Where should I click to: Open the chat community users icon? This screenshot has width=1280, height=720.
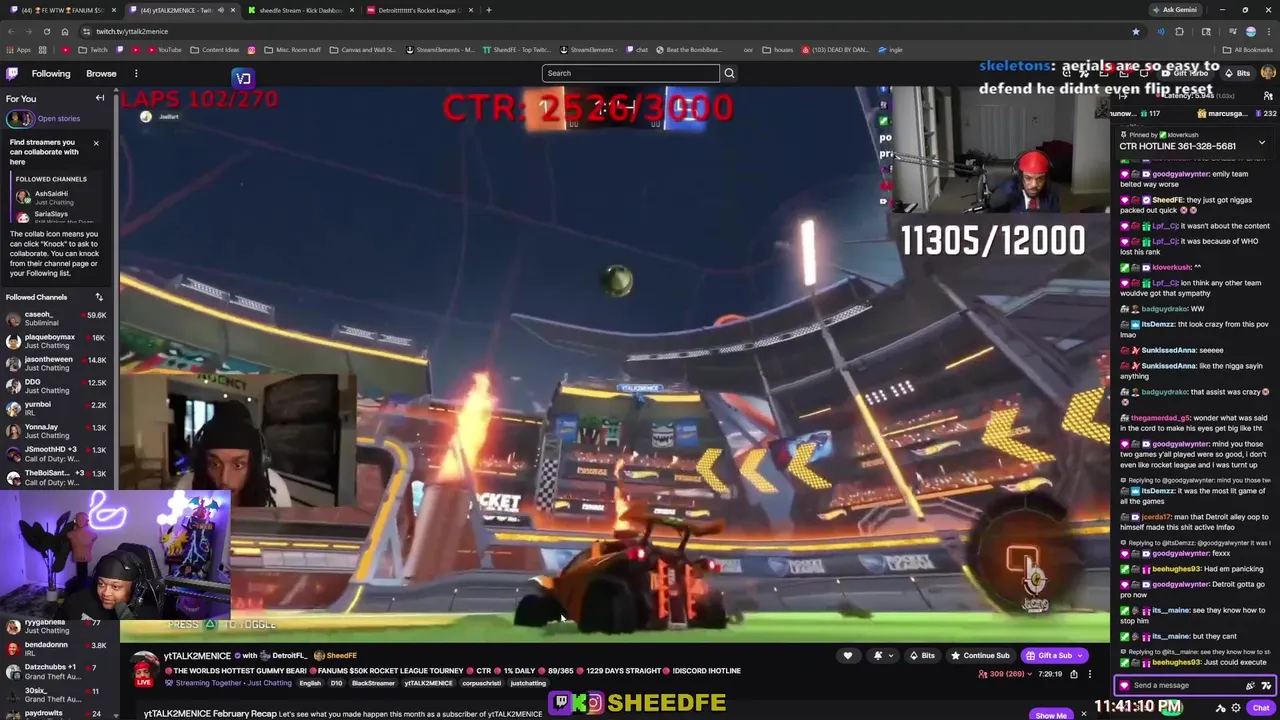click(x=1268, y=96)
